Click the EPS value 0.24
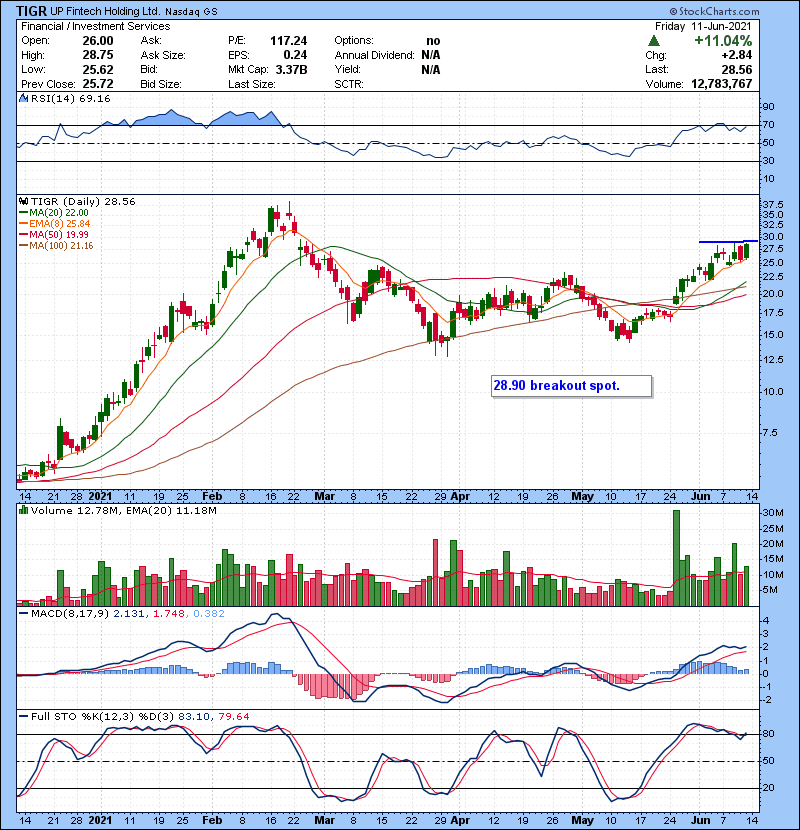Image resolution: width=800 pixels, height=830 pixels. [295, 55]
